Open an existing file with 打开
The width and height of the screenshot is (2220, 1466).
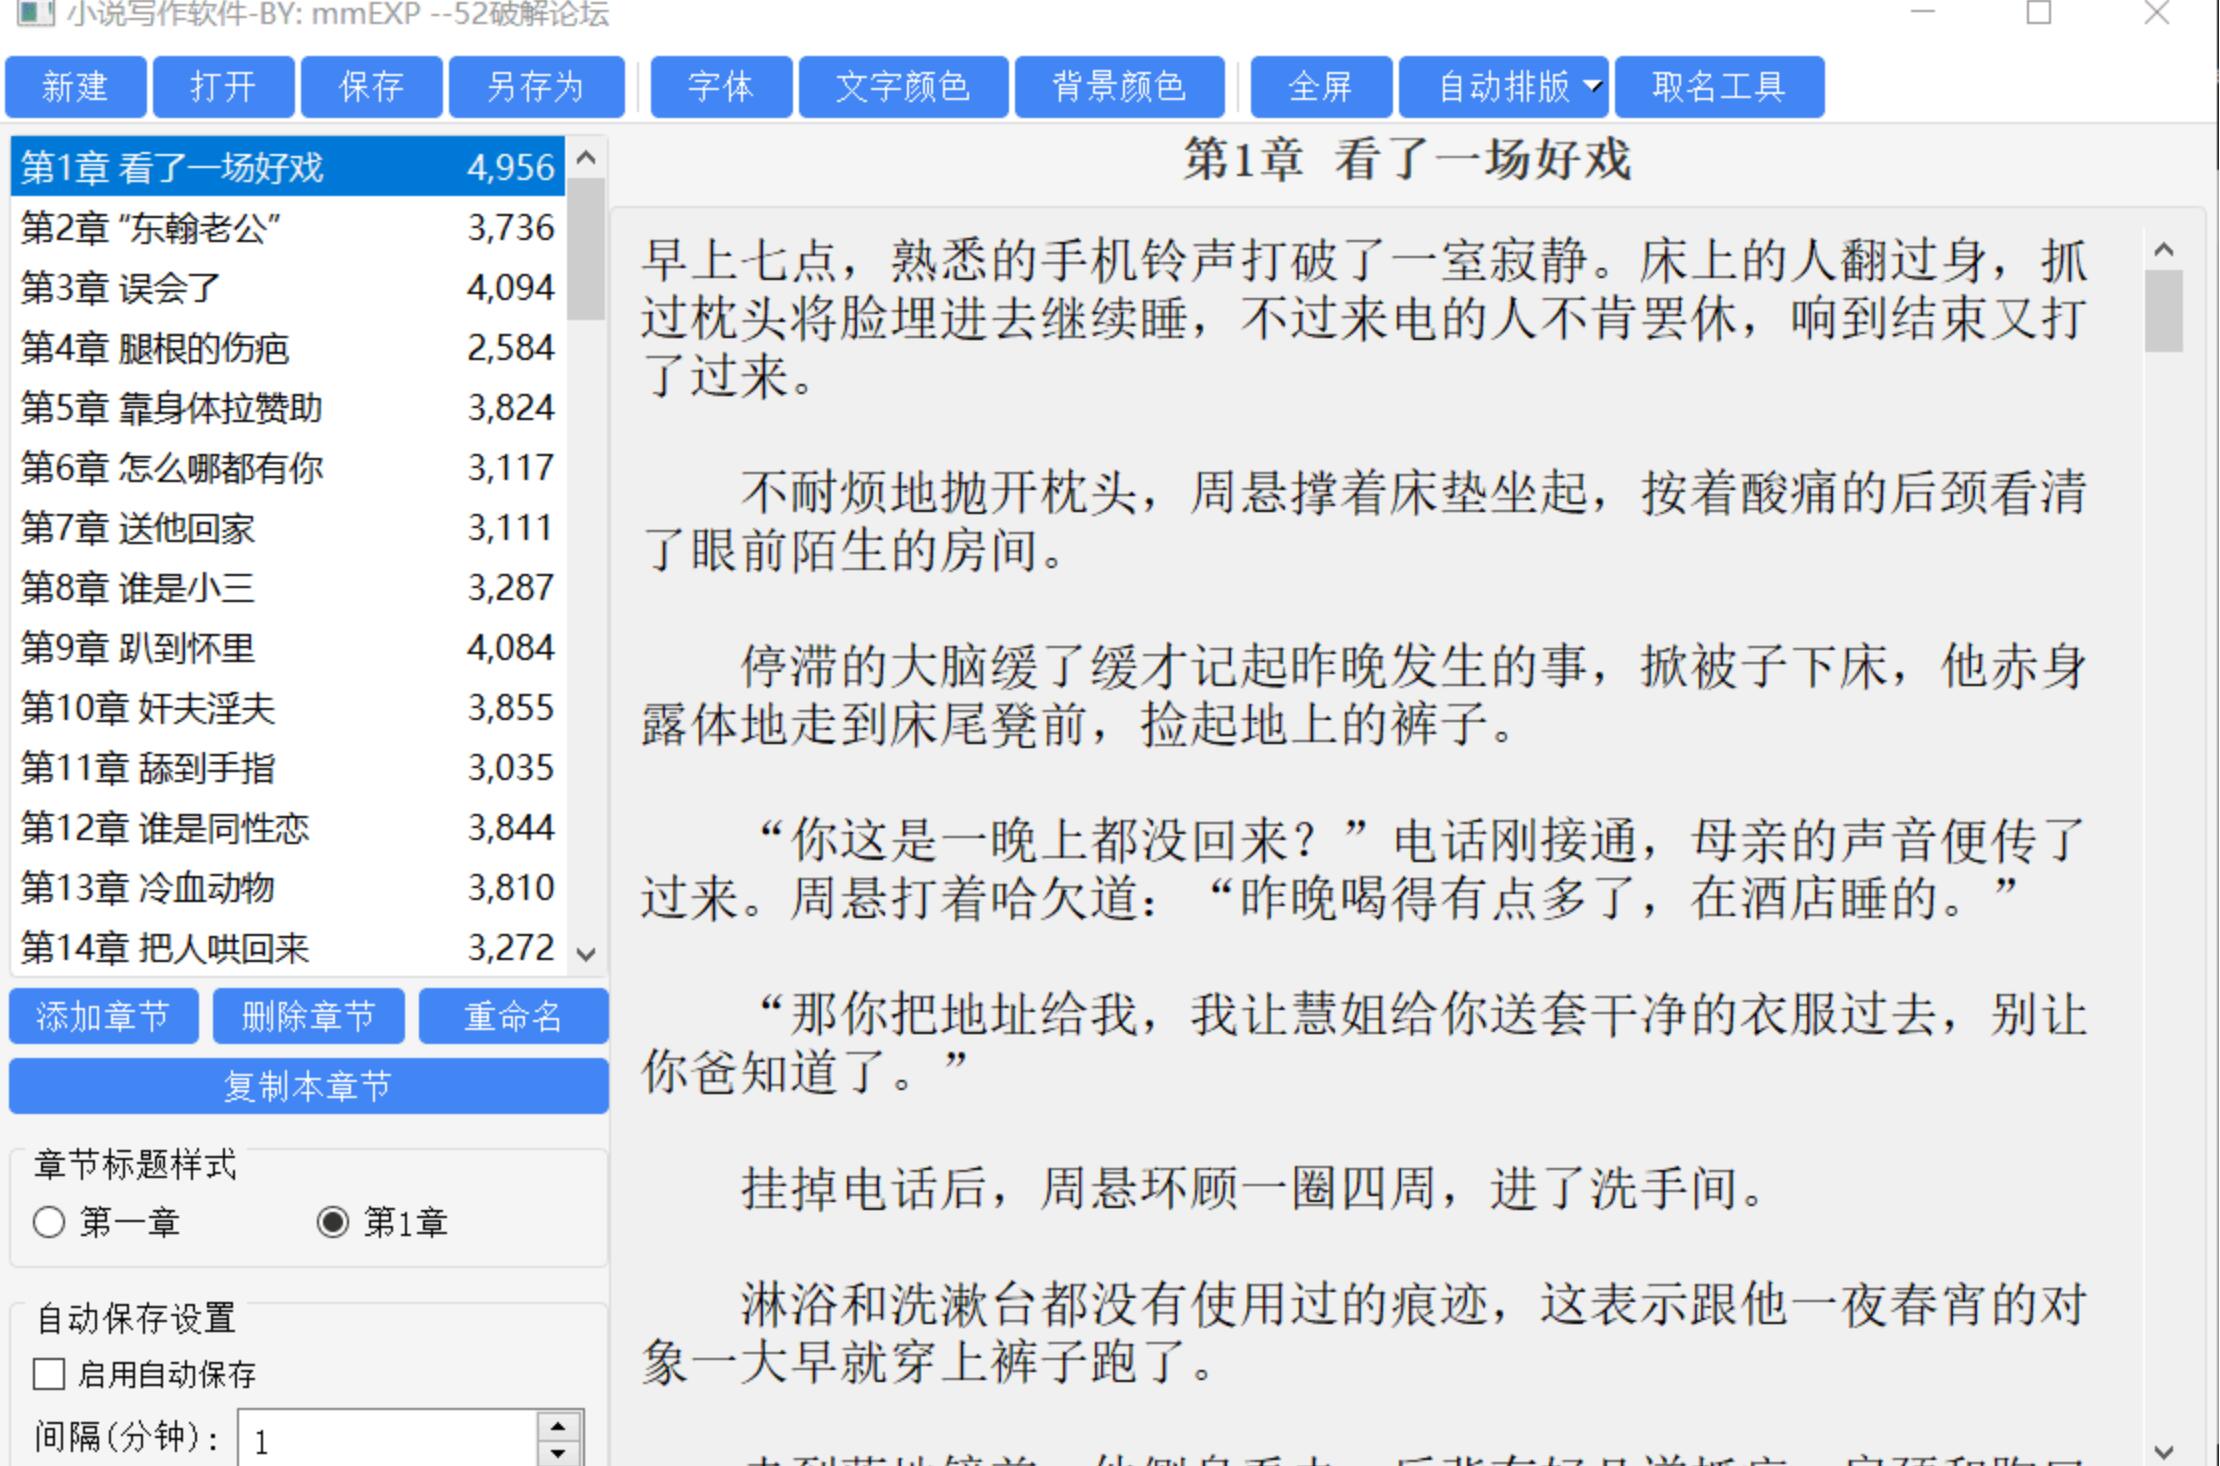pos(222,87)
